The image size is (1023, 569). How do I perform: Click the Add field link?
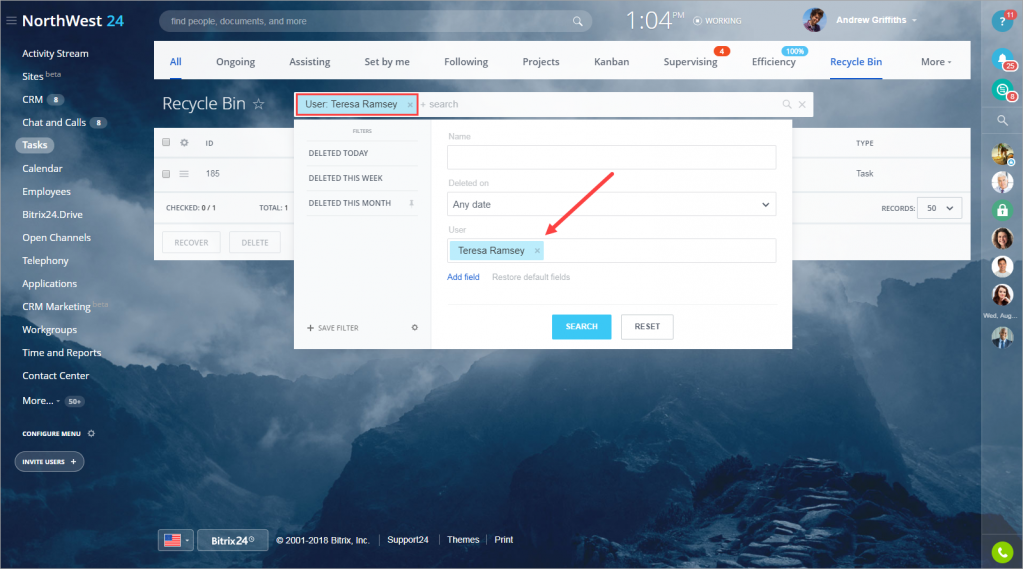coord(463,277)
